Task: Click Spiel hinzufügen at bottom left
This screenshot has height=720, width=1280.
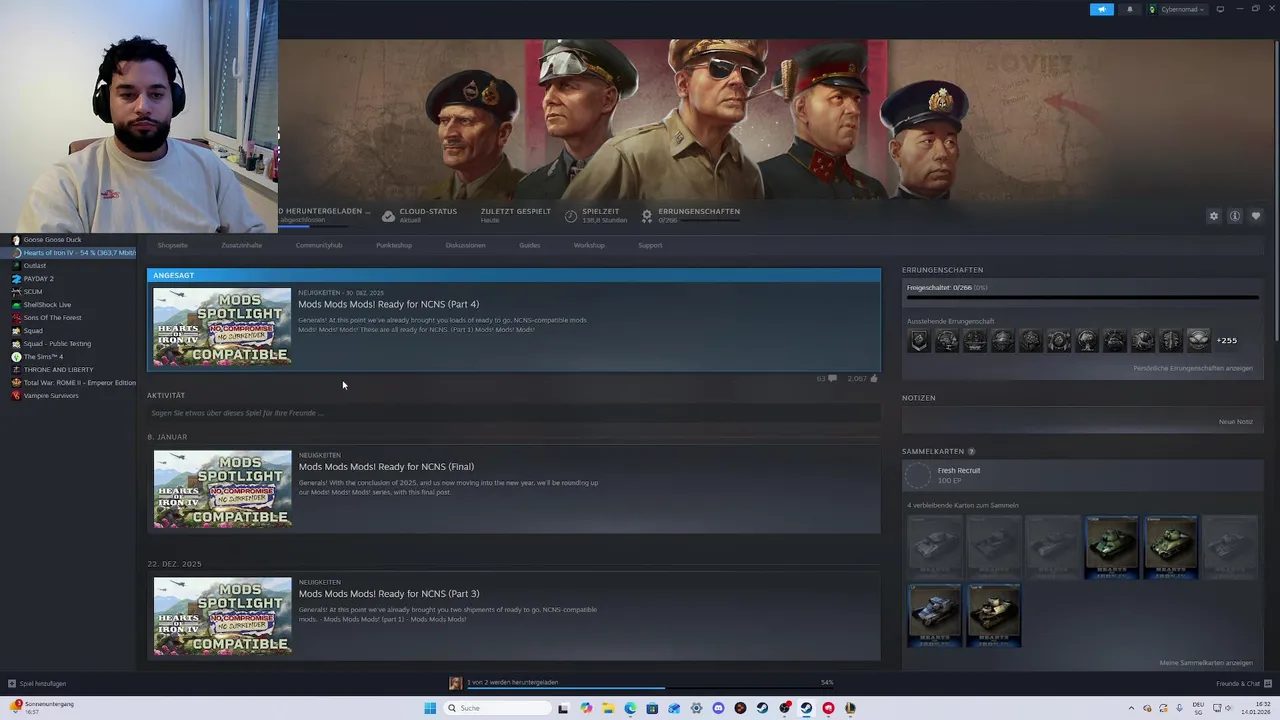Action: (x=37, y=684)
